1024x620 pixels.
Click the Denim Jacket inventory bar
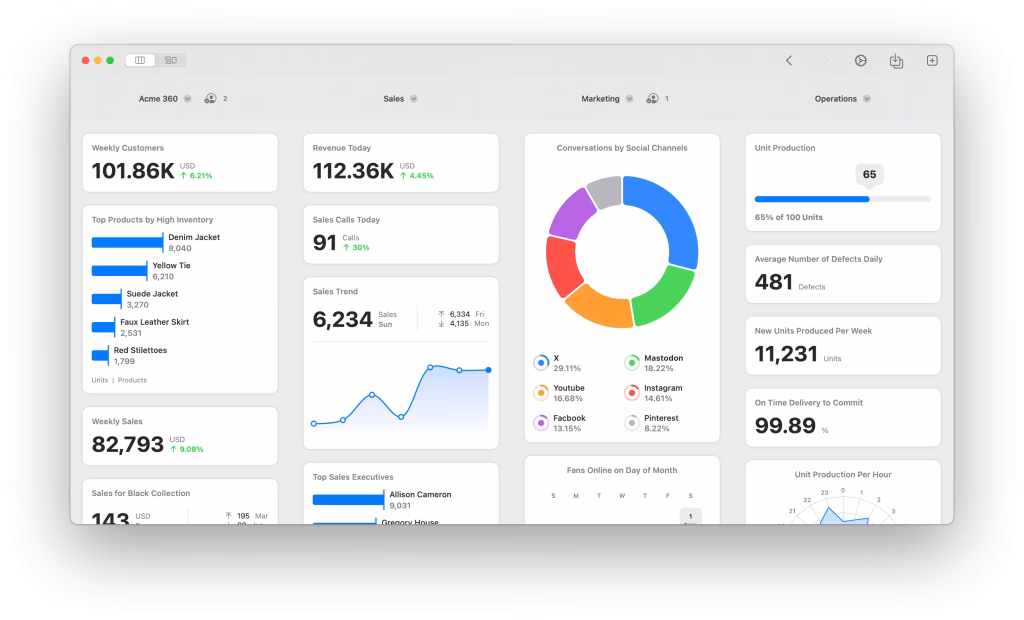click(x=127, y=242)
